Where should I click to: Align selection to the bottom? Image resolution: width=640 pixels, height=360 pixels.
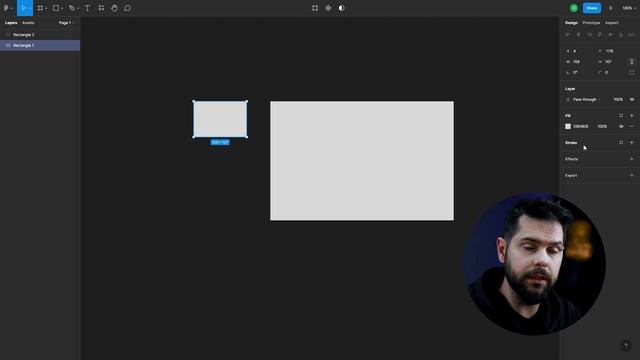tap(621, 35)
